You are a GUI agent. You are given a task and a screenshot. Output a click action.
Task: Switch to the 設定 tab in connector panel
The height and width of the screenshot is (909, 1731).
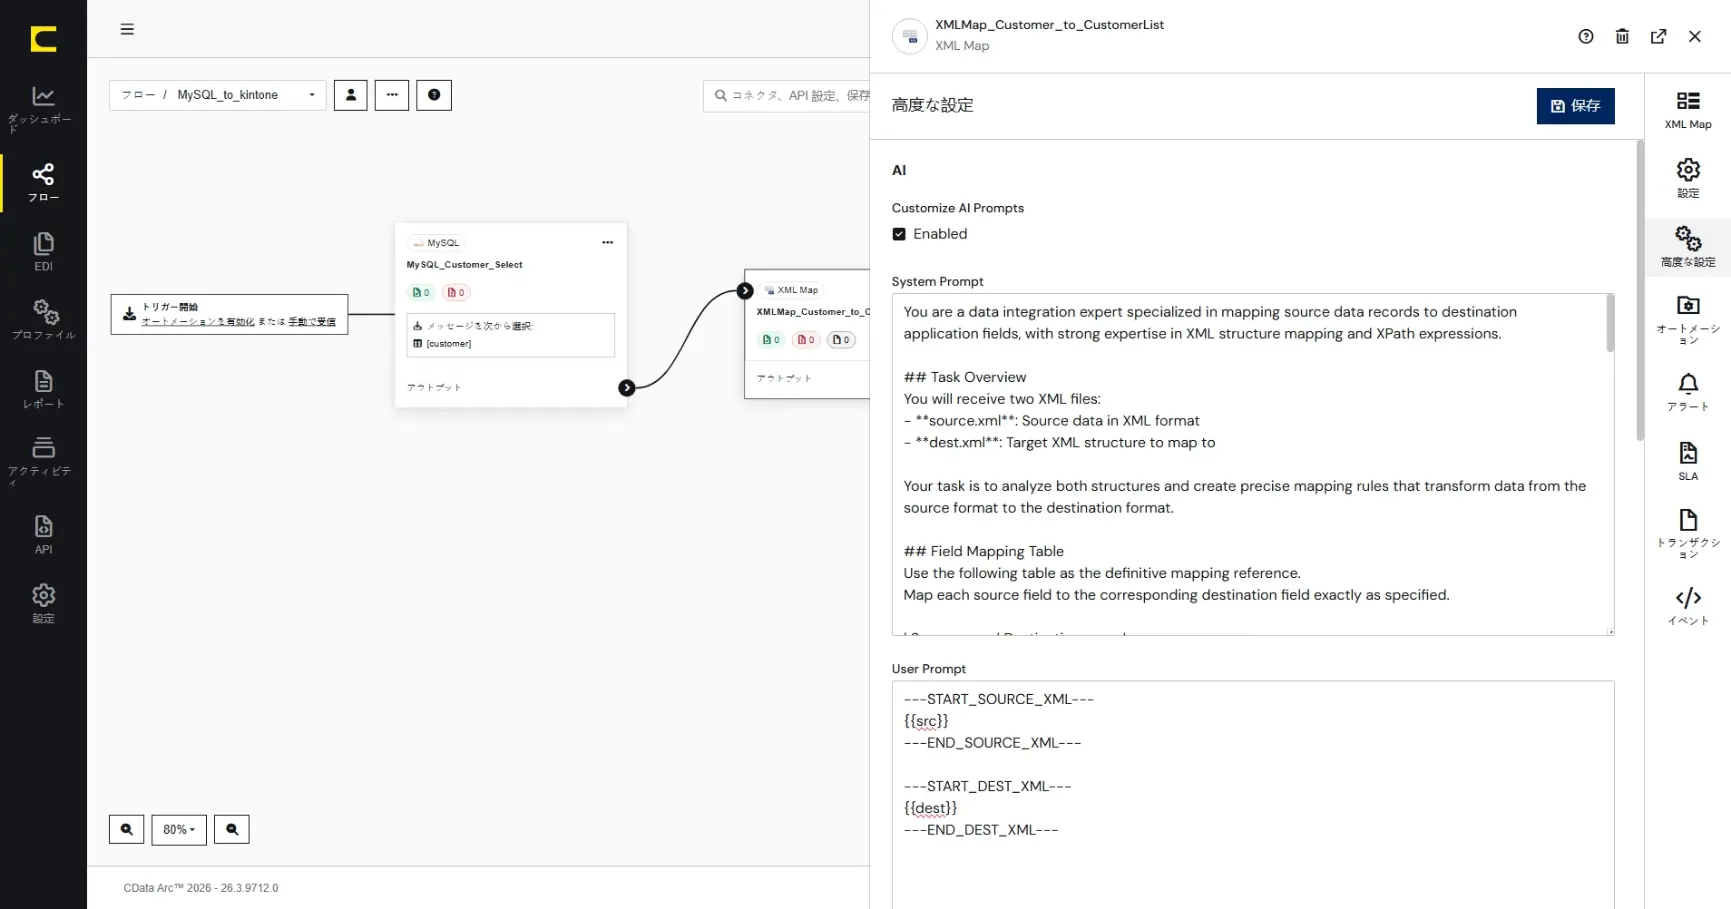point(1688,178)
